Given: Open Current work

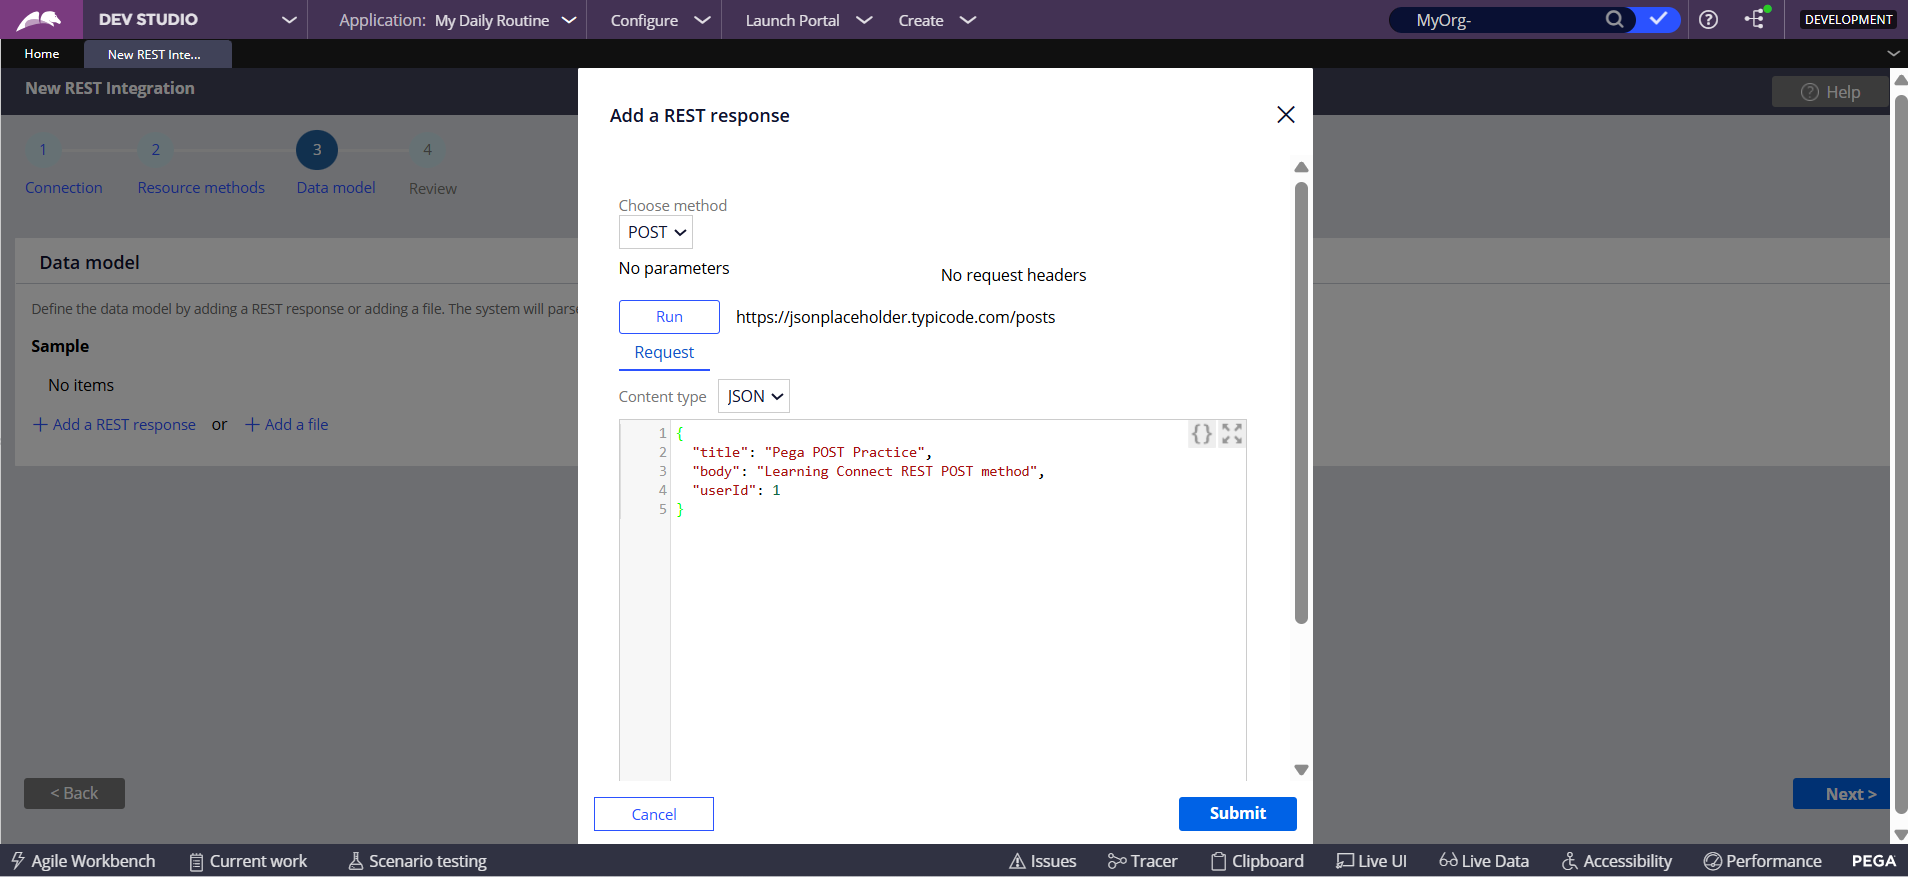Looking at the screenshot, I should [248, 861].
